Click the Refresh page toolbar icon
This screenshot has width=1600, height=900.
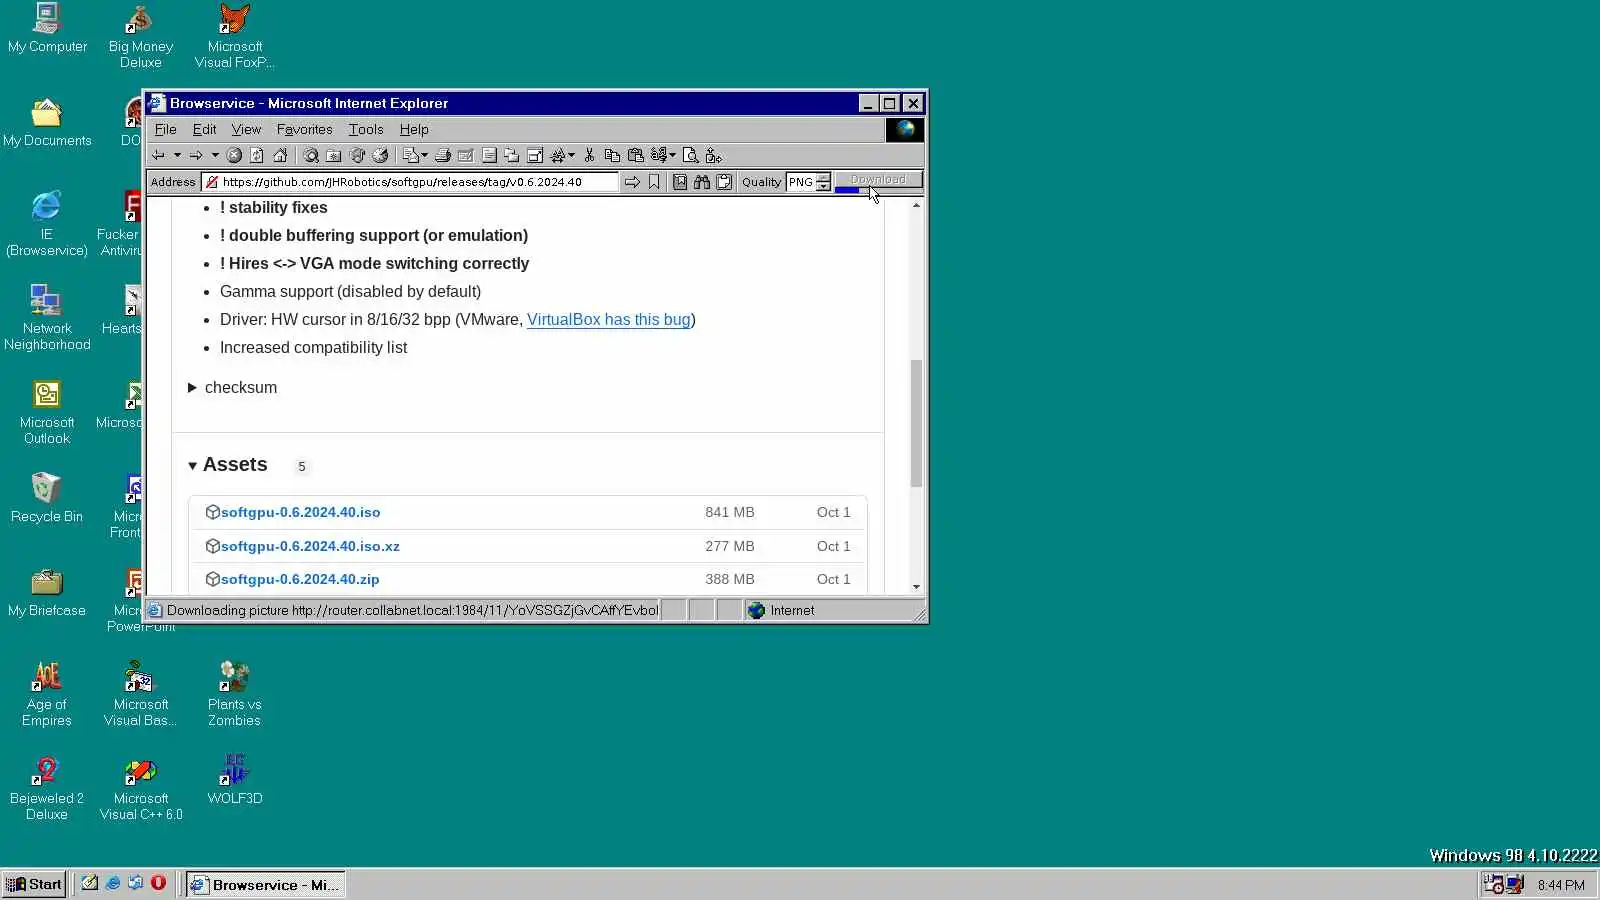point(257,155)
